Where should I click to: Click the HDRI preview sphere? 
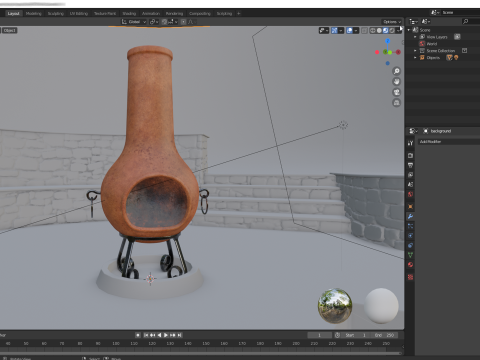point(335,306)
